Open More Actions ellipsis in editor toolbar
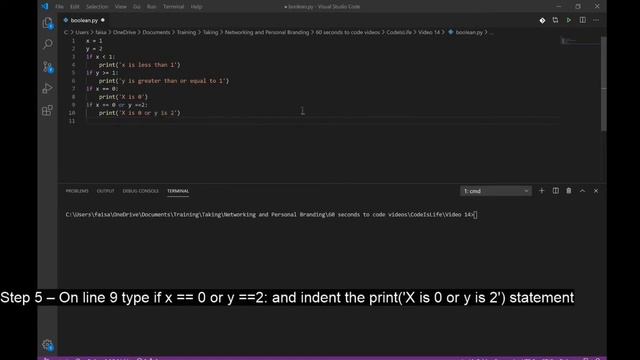640x360 pixels. tap(596, 20)
